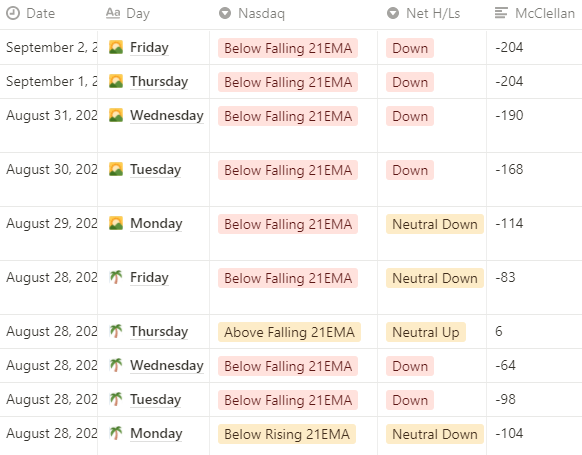Click the select icon beside Net H/Ls
This screenshot has height=455, width=582.
[393, 13]
